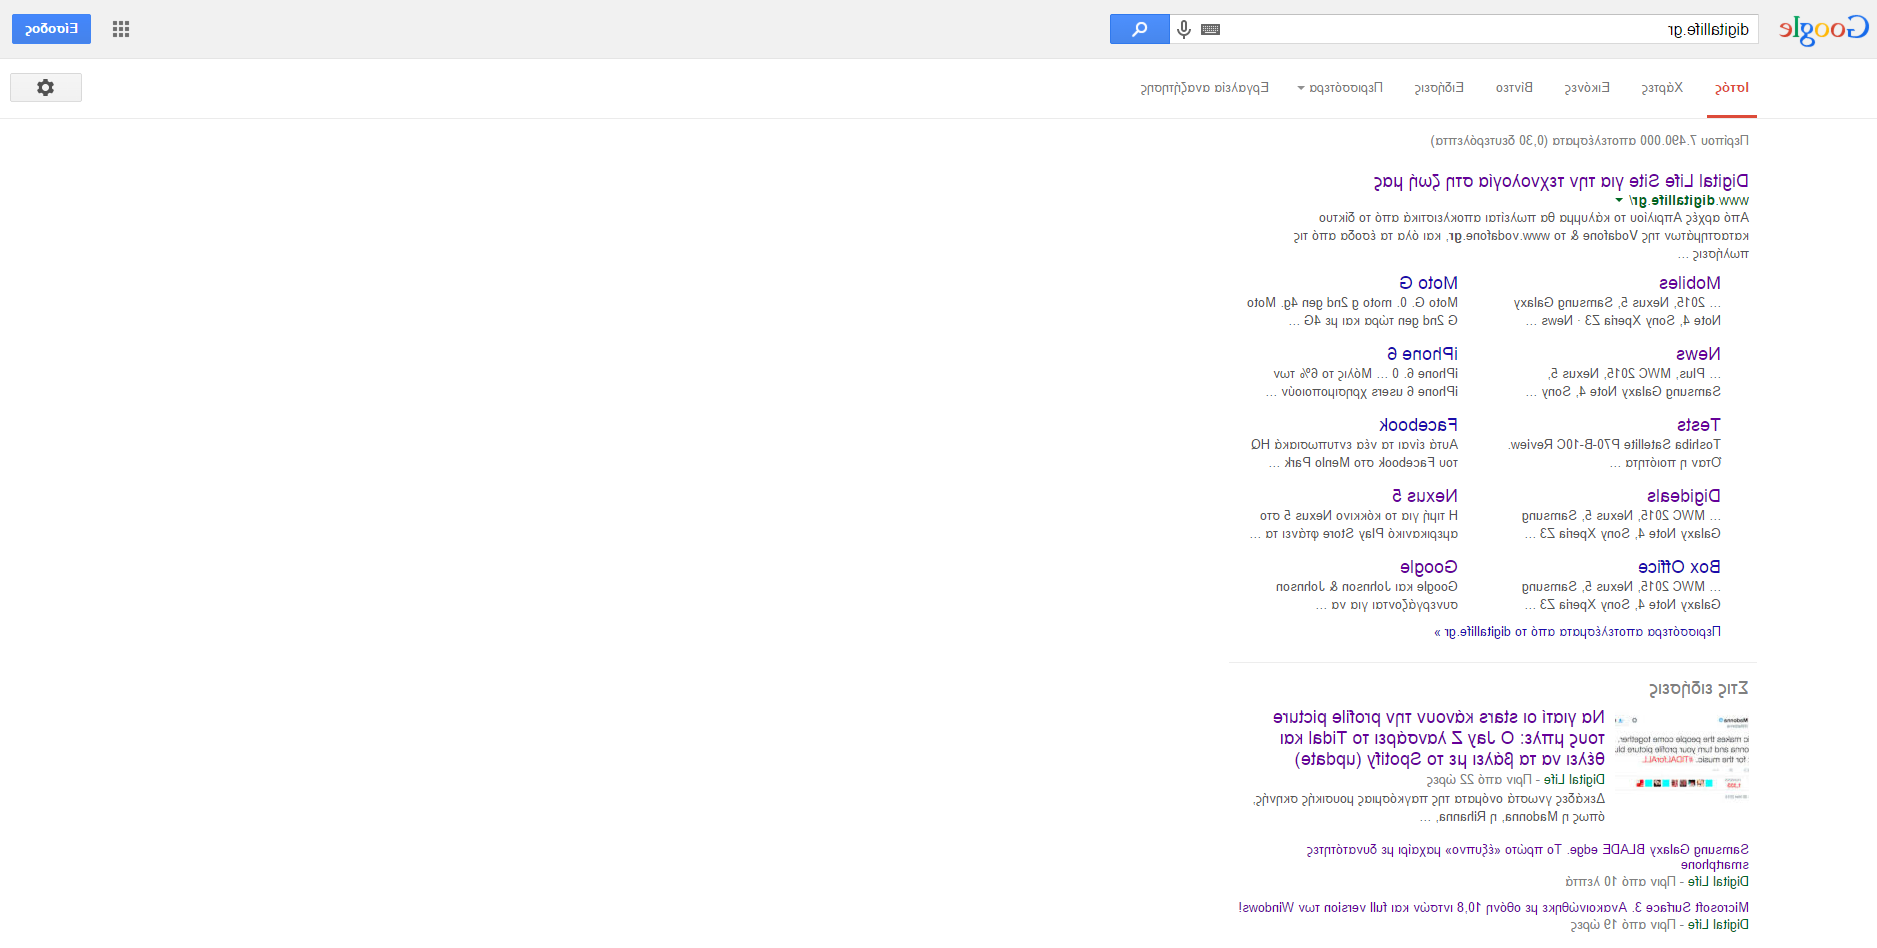Activate voice search microphone icon
Viewport: 1877px width, 948px height.
[1184, 29]
